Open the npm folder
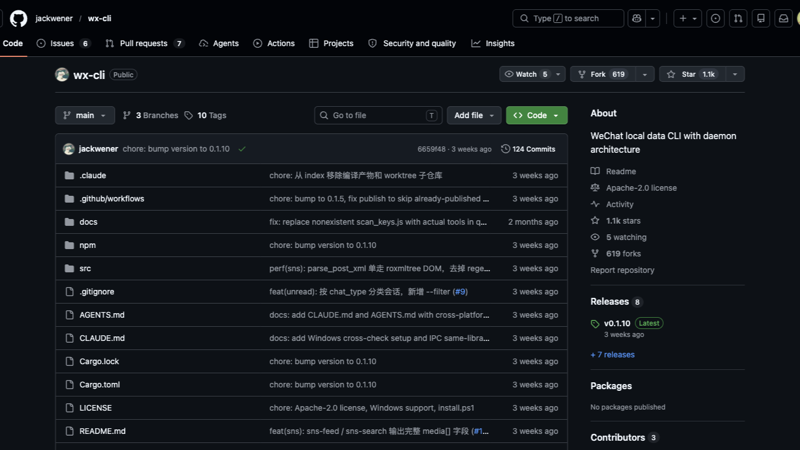Viewport: 800px width, 450px height. (x=87, y=245)
